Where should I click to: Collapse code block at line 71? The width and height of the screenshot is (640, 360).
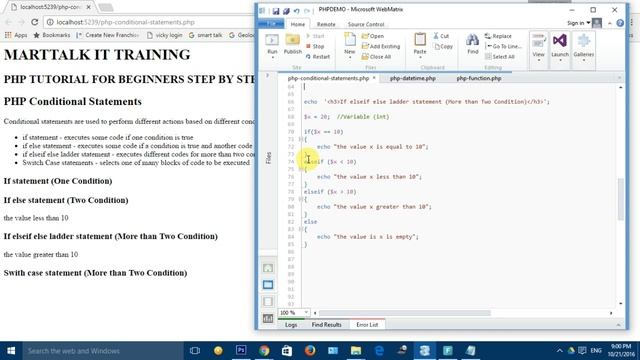tap(300, 139)
